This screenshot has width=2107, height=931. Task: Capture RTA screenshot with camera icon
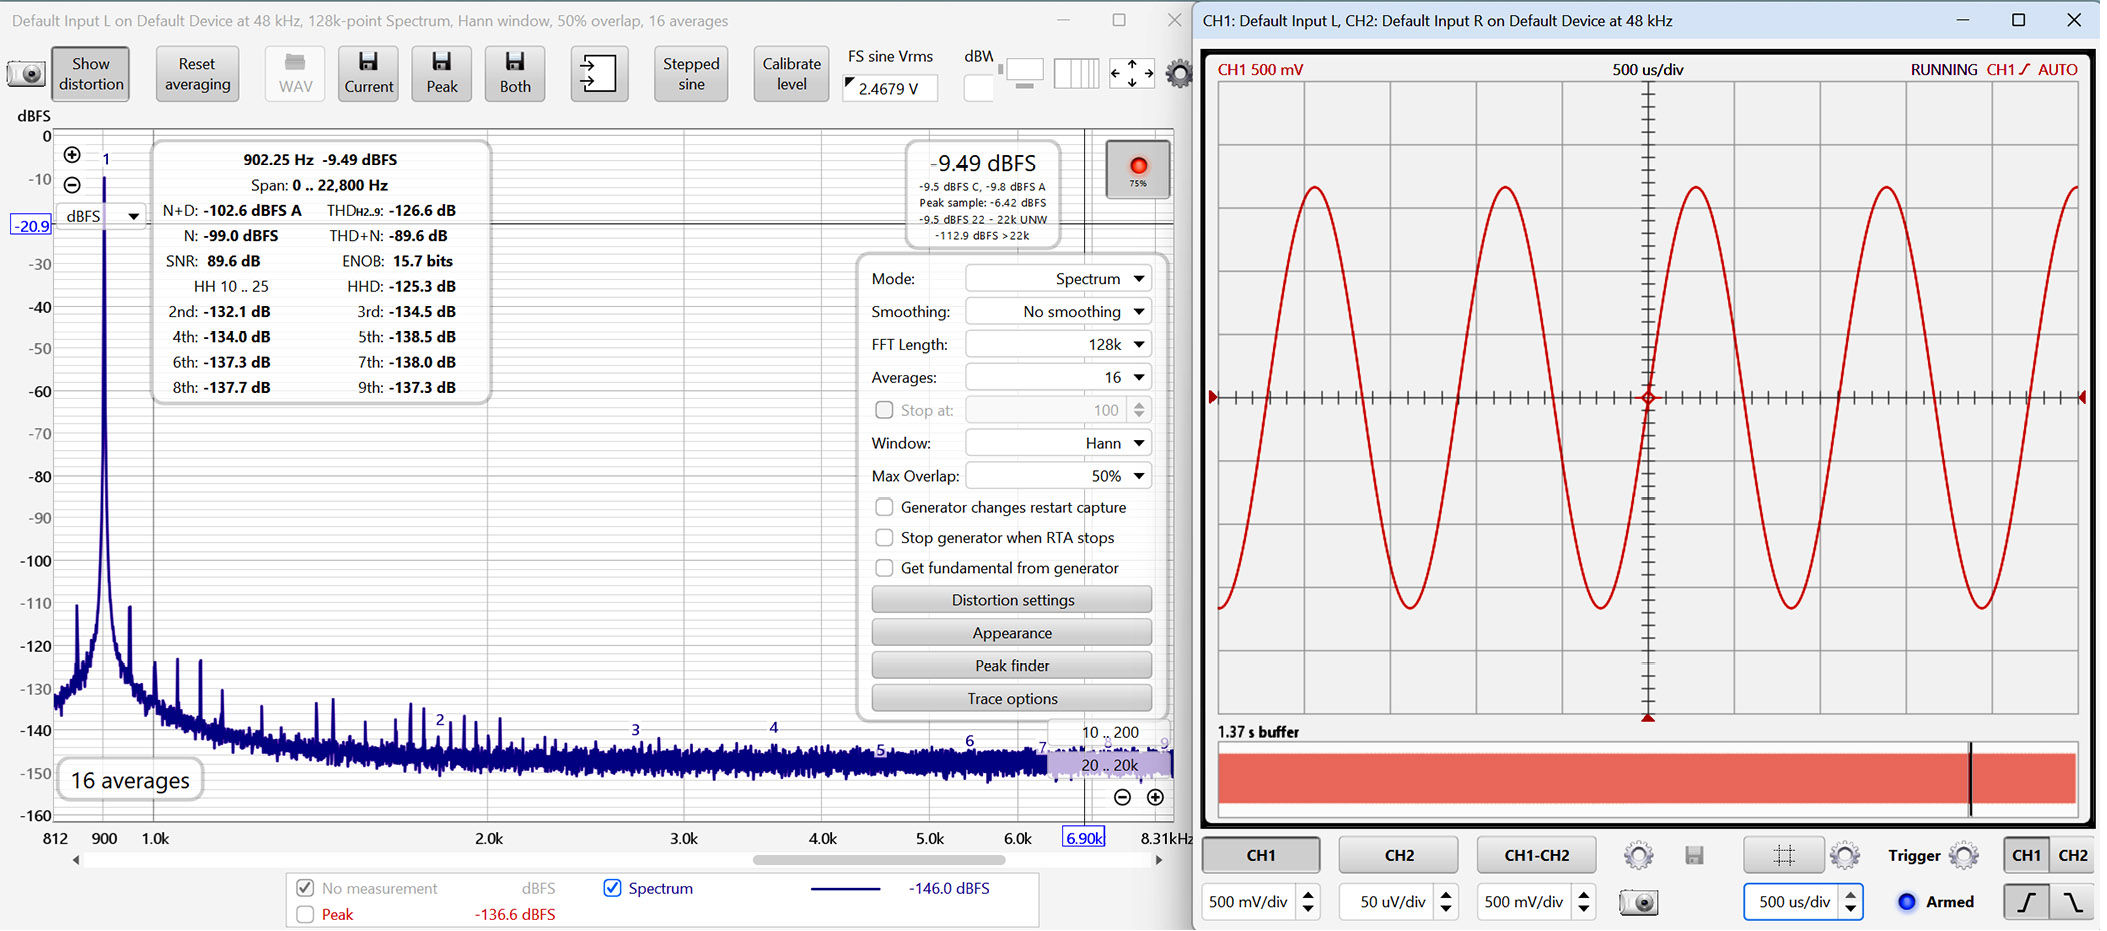point(26,73)
